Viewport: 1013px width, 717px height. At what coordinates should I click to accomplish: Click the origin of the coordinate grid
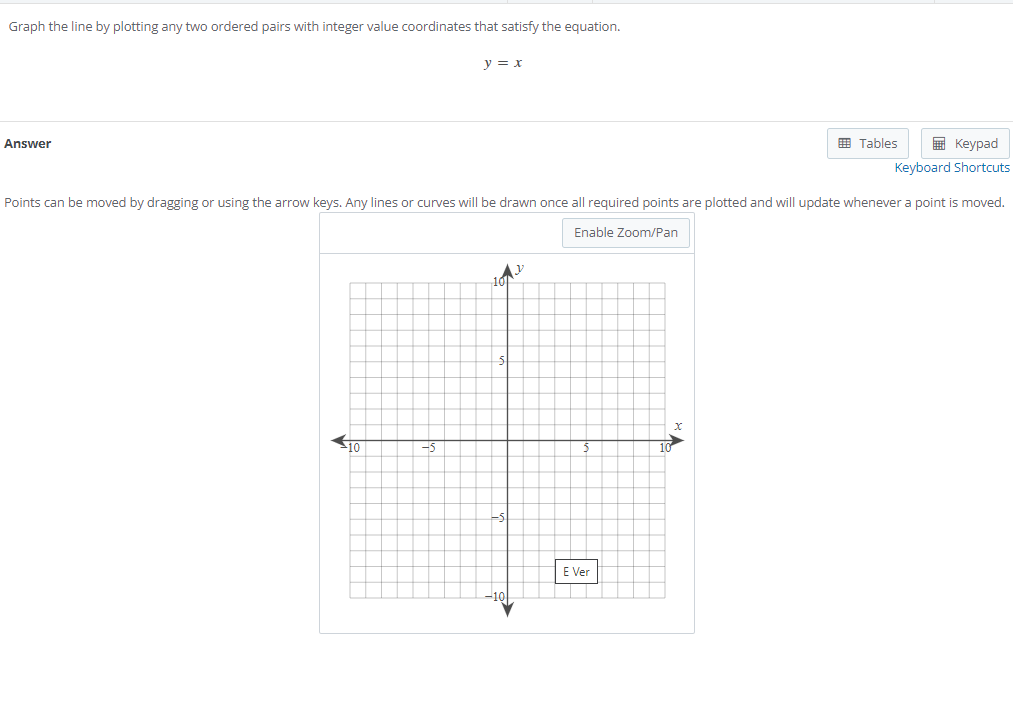[x=508, y=439]
